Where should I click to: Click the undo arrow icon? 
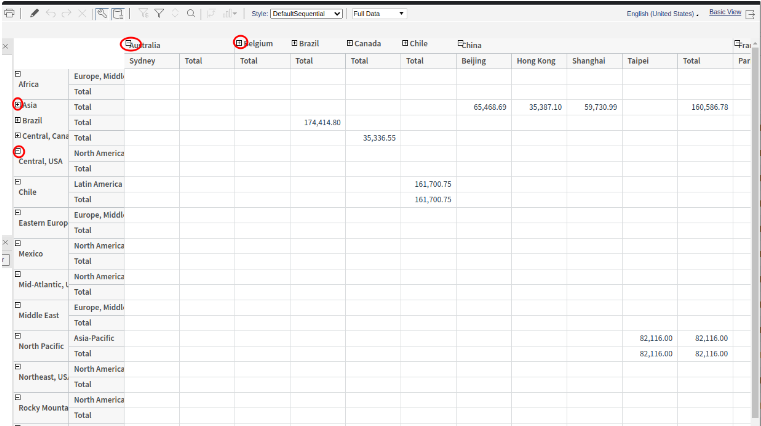point(51,14)
